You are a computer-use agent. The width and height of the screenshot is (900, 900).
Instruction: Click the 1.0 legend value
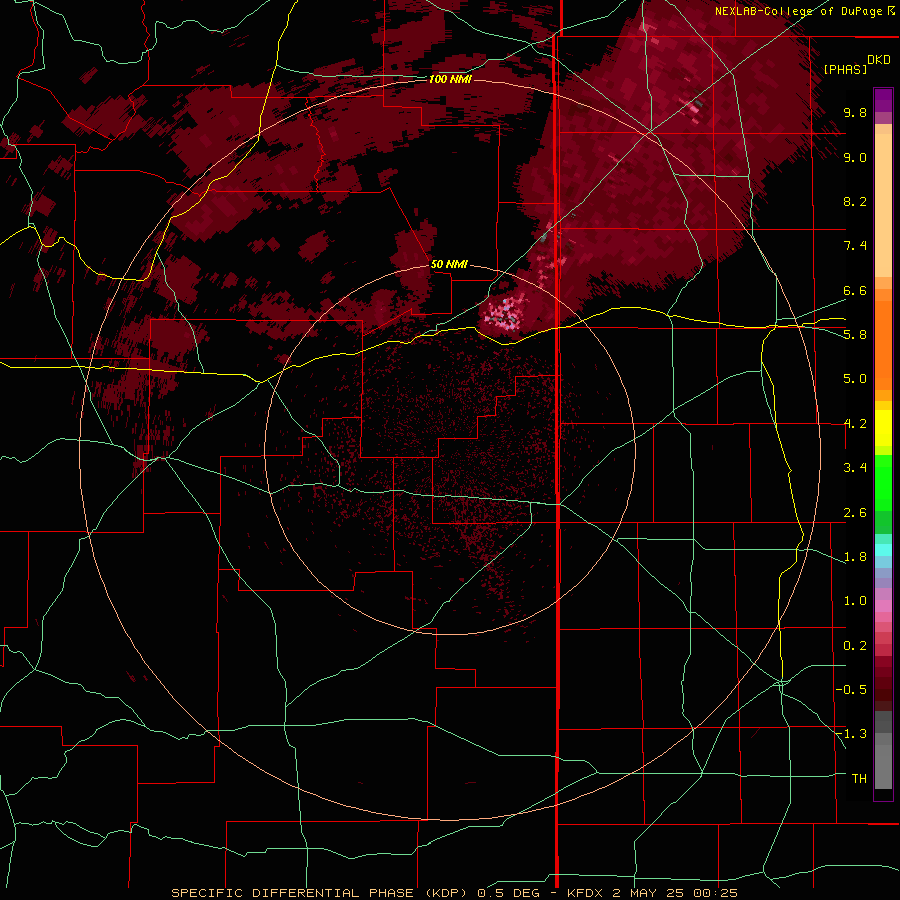click(855, 601)
